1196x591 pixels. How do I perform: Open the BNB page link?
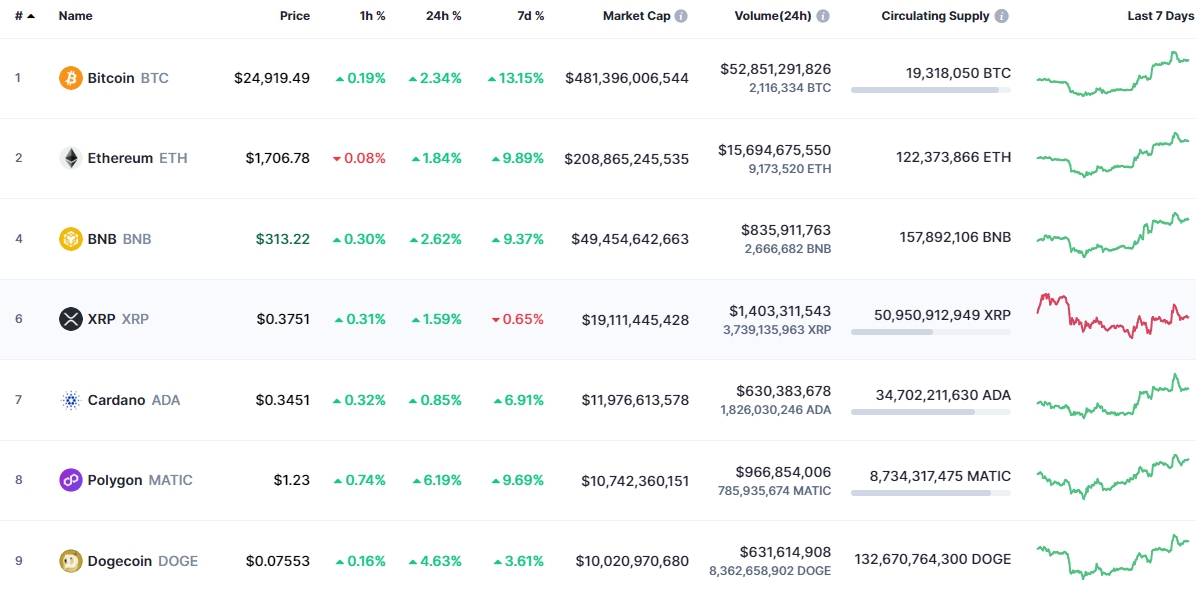[x=120, y=239]
